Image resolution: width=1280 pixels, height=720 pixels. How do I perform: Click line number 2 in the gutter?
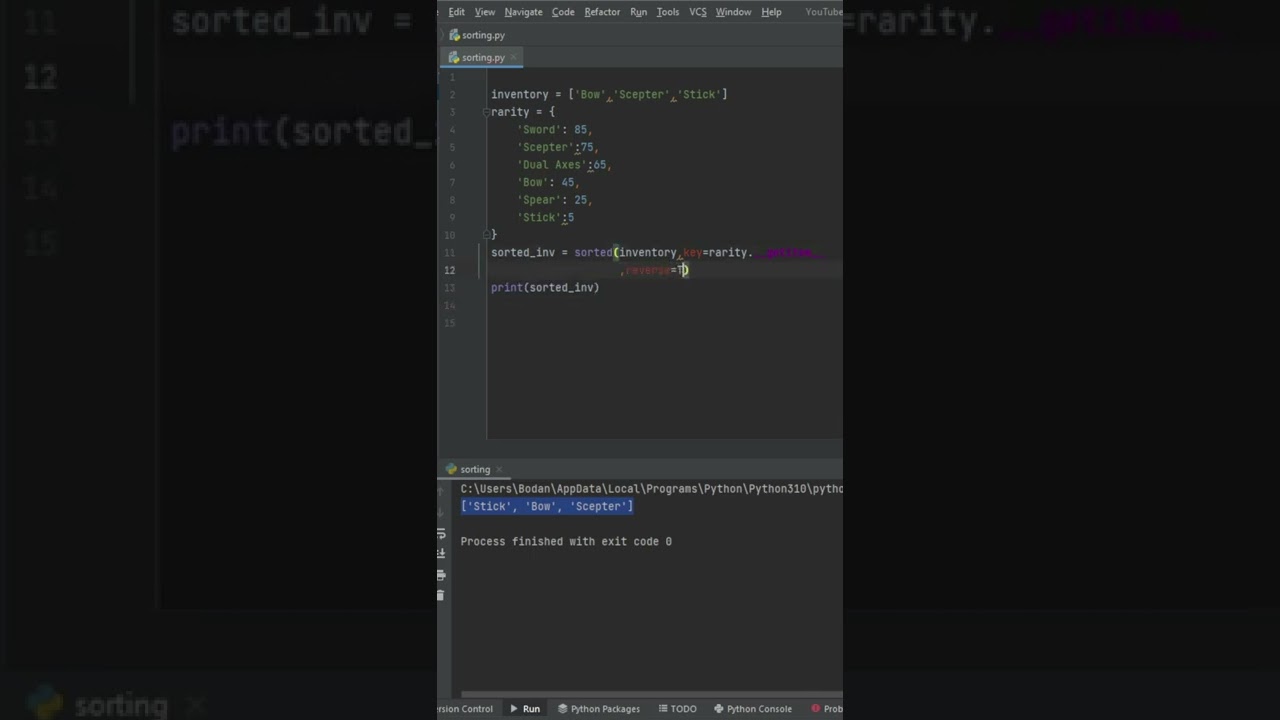(453, 94)
